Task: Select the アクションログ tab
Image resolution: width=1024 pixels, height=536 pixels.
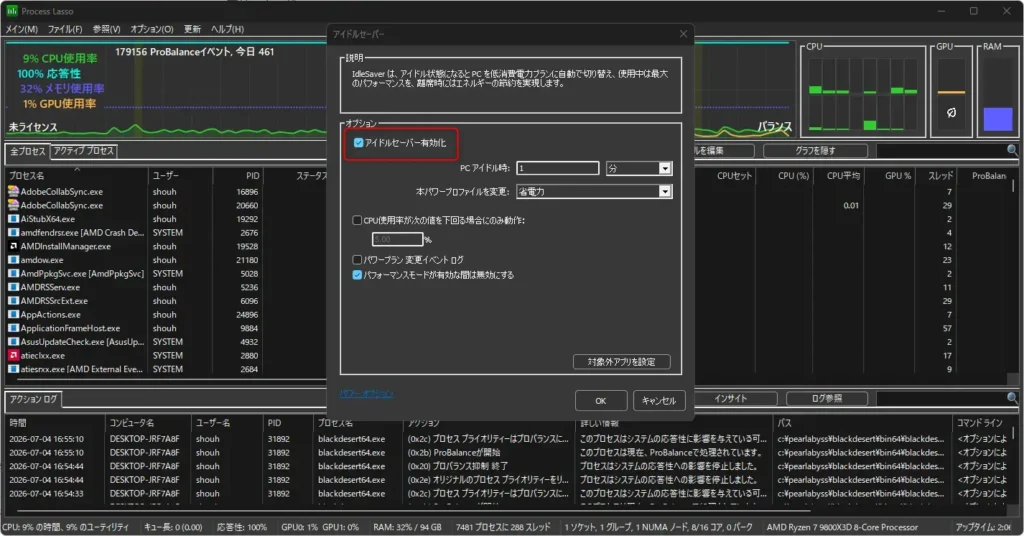Action: tap(33, 399)
